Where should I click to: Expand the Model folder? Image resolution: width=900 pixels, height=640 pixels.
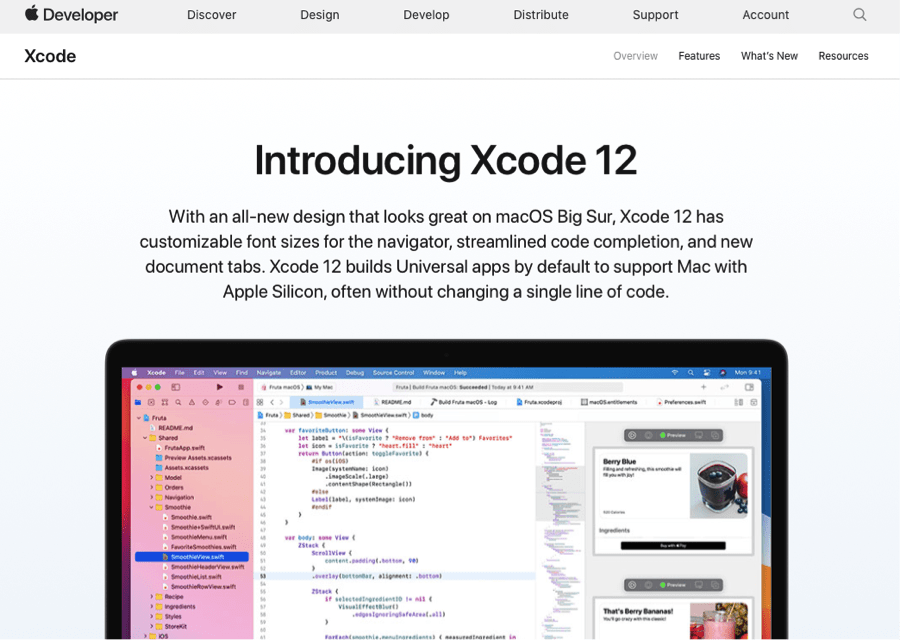tap(152, 478)
